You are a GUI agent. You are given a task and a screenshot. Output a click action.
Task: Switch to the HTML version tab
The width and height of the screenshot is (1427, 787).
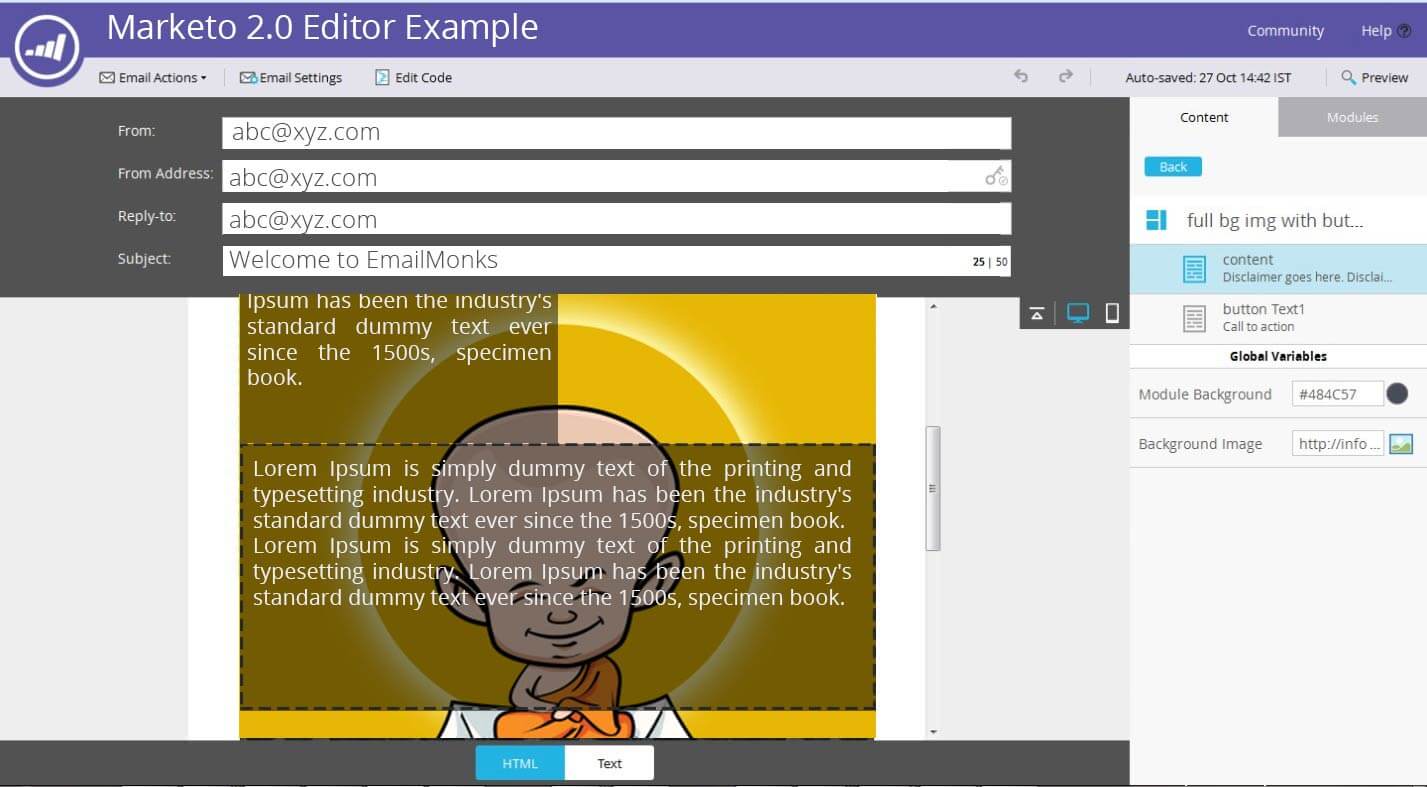[x=520, y=763]
